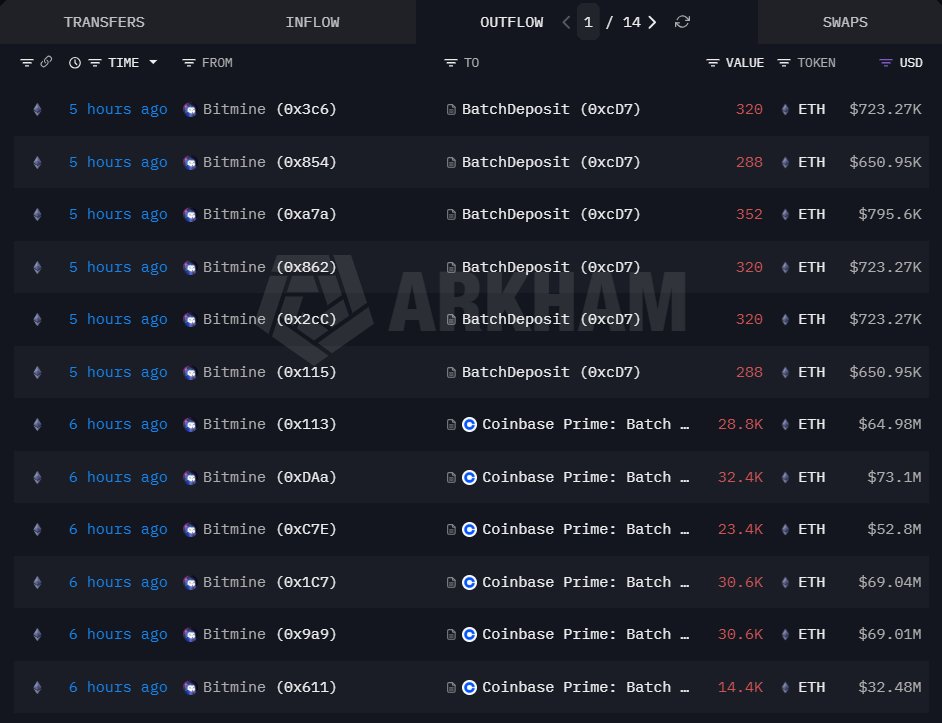Image resolution: width=942 pixels, height=723 pixels.
Task: Click the $73.1M USD amount
Action: tap(895, 477)
